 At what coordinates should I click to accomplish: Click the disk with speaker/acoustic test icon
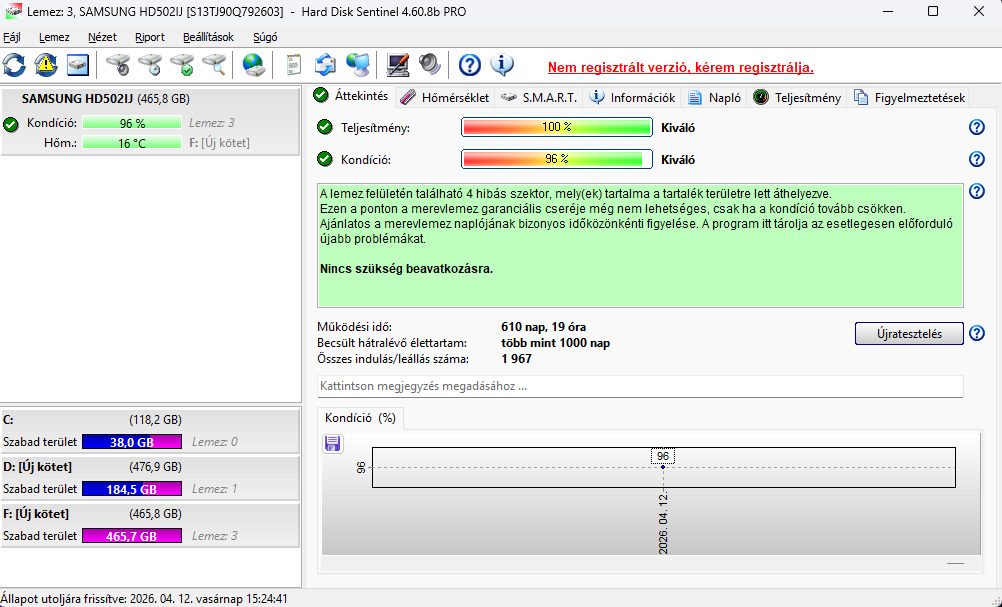(x=118, y=65)
